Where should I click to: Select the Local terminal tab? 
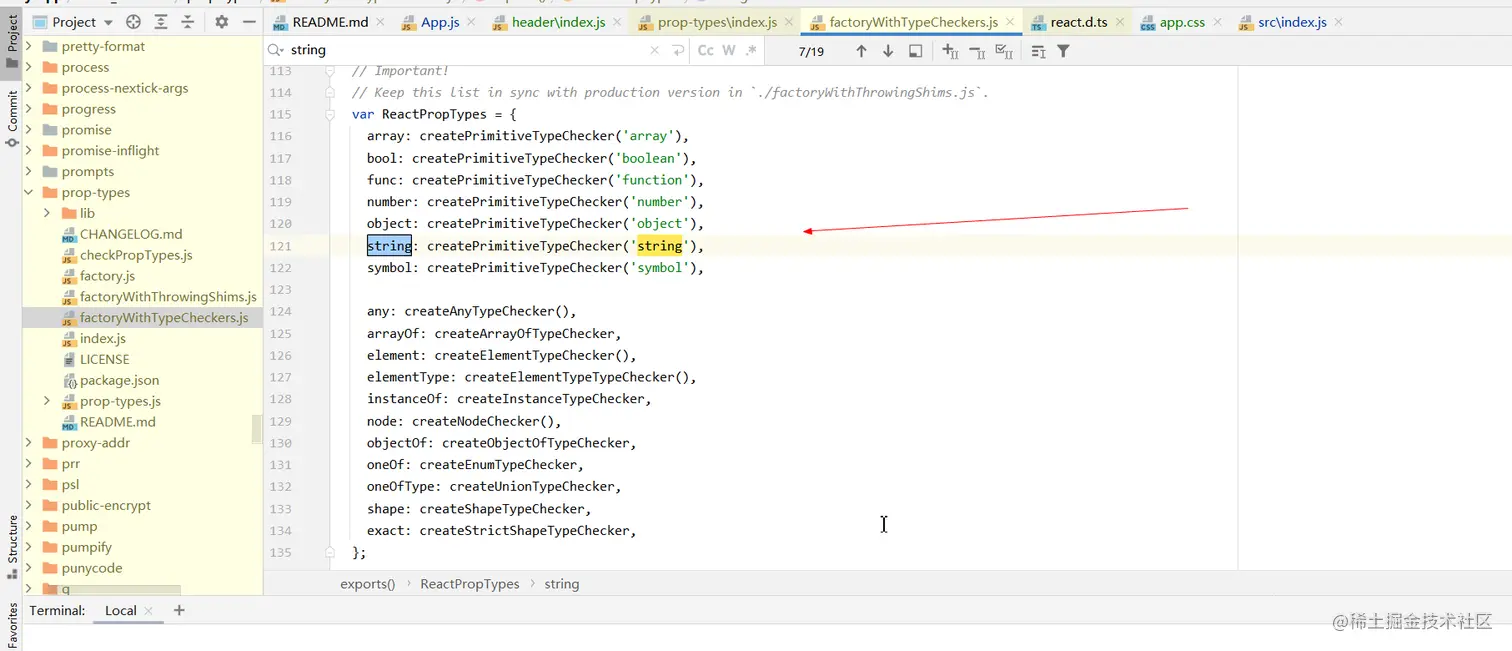click(x=120, y=611)
